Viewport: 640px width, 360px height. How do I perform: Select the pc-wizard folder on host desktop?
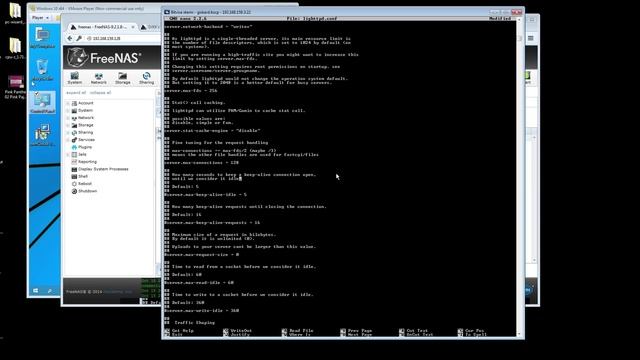point(15,13)
